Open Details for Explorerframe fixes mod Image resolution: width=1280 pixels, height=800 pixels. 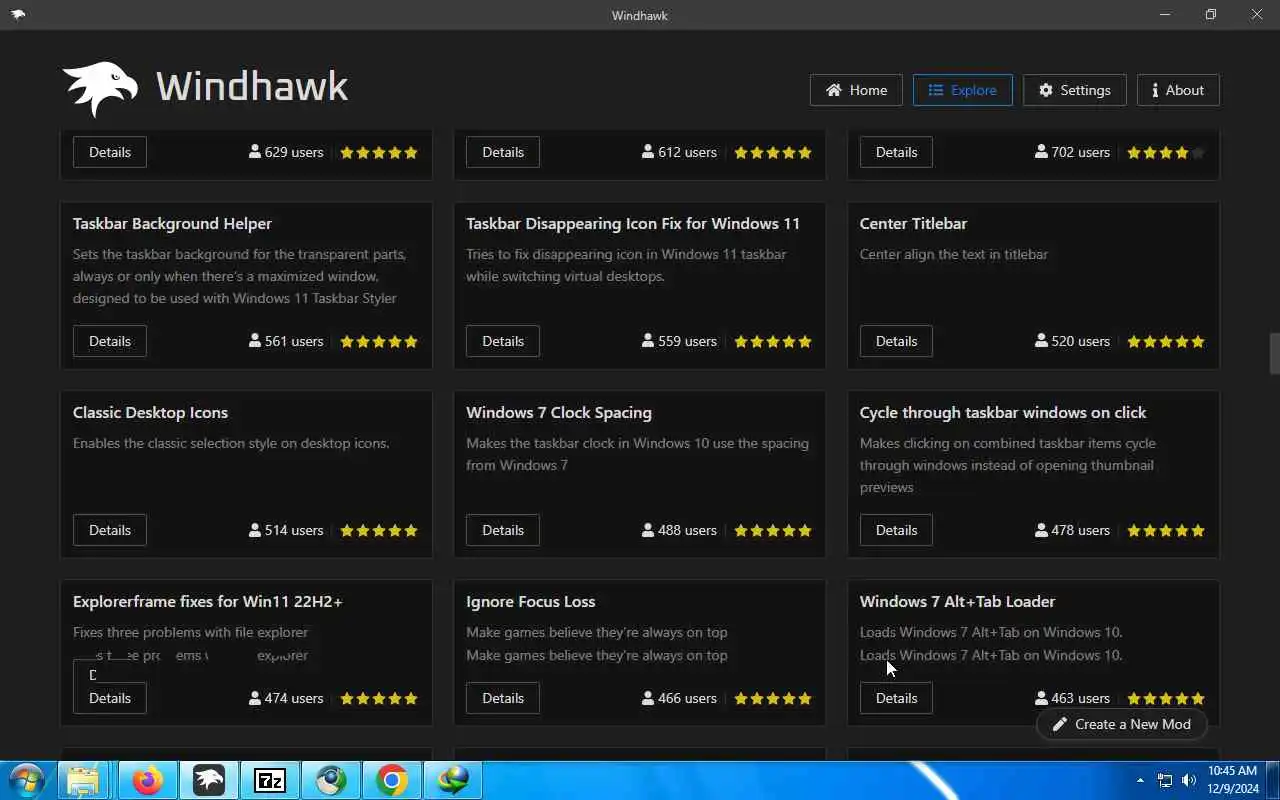coord(110,698)
